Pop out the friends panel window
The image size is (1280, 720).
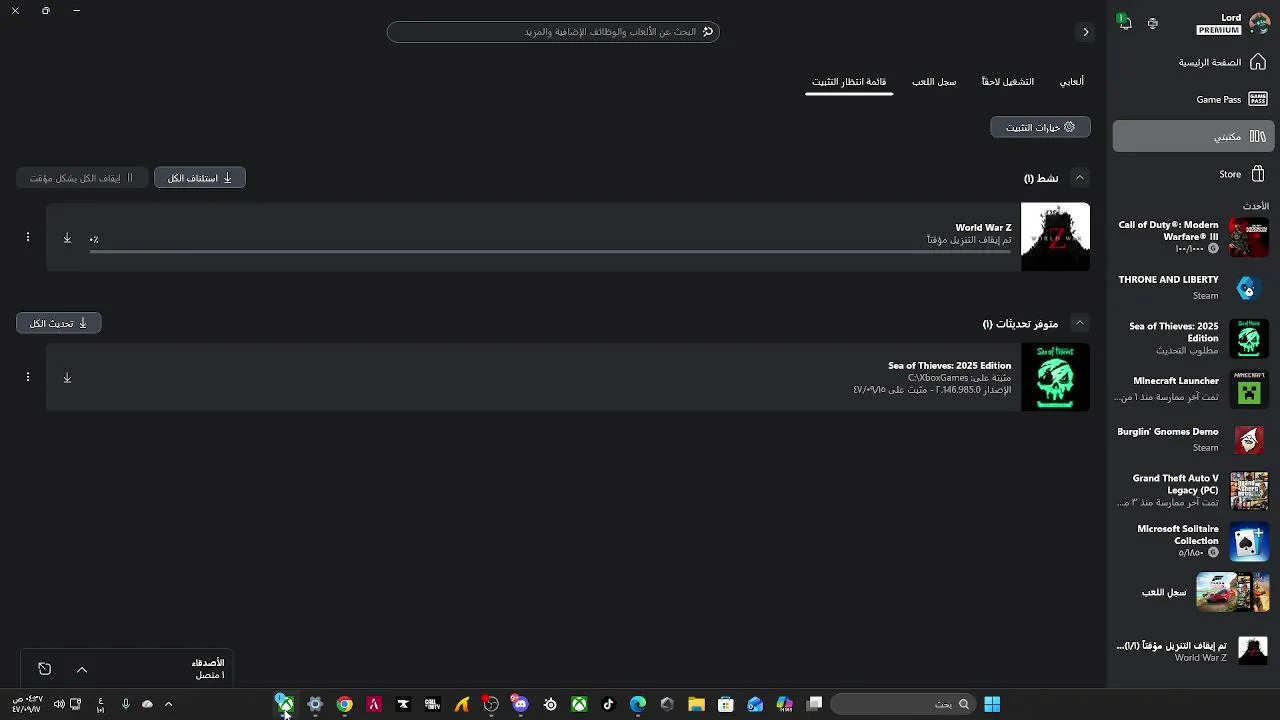[44, 669]
